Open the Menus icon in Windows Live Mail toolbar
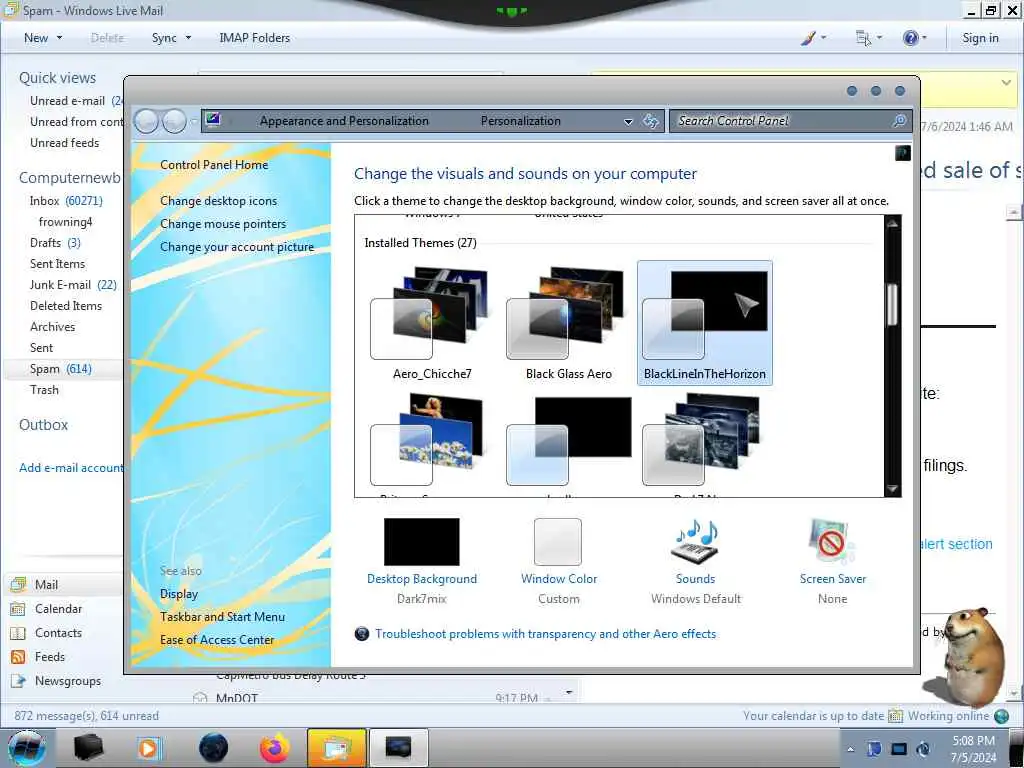Screen dimensions: 1024x768 point(863,38)
